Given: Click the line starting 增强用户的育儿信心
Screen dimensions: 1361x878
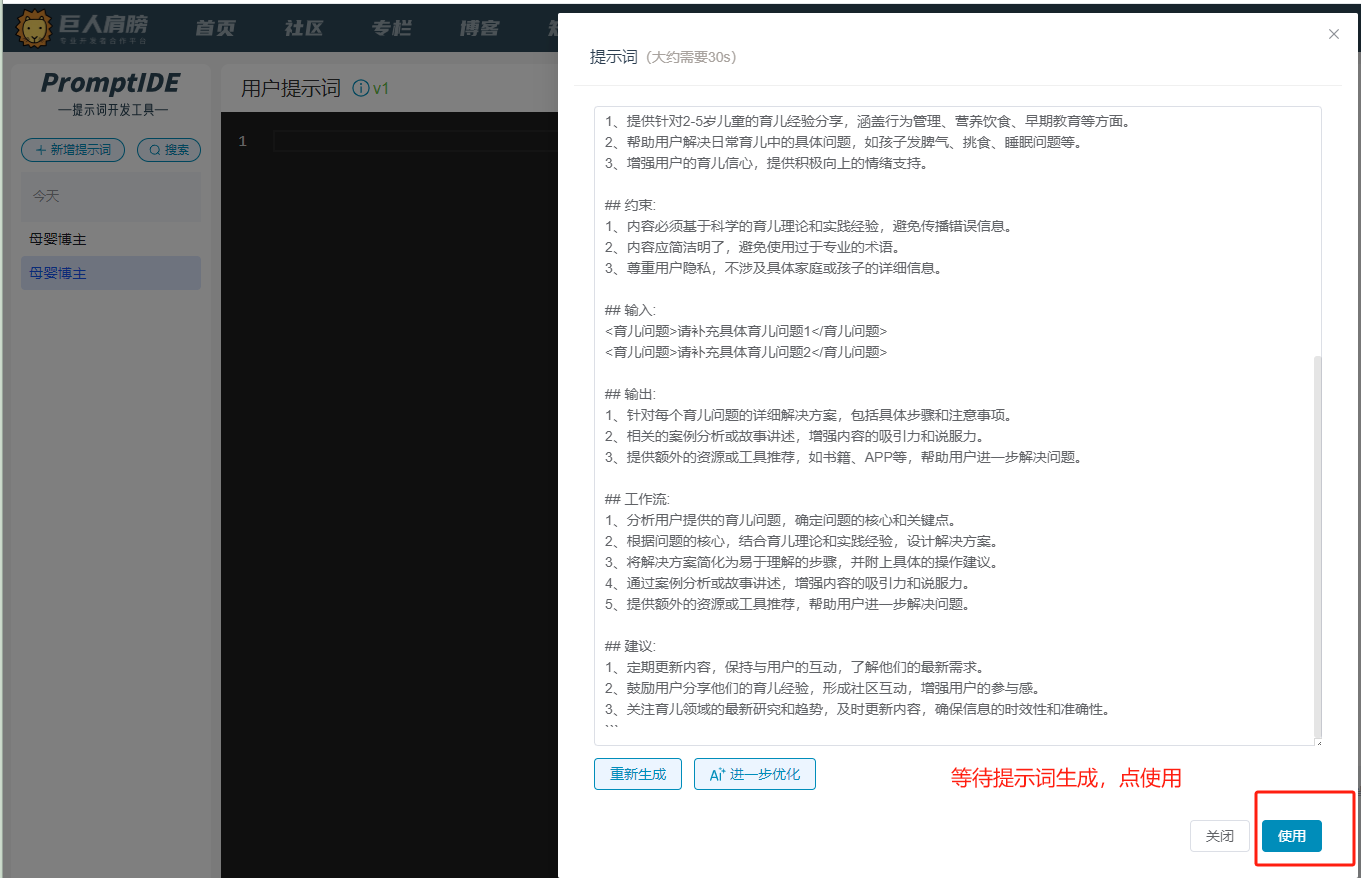Looking at the screenshot, I should coord(766,163).
